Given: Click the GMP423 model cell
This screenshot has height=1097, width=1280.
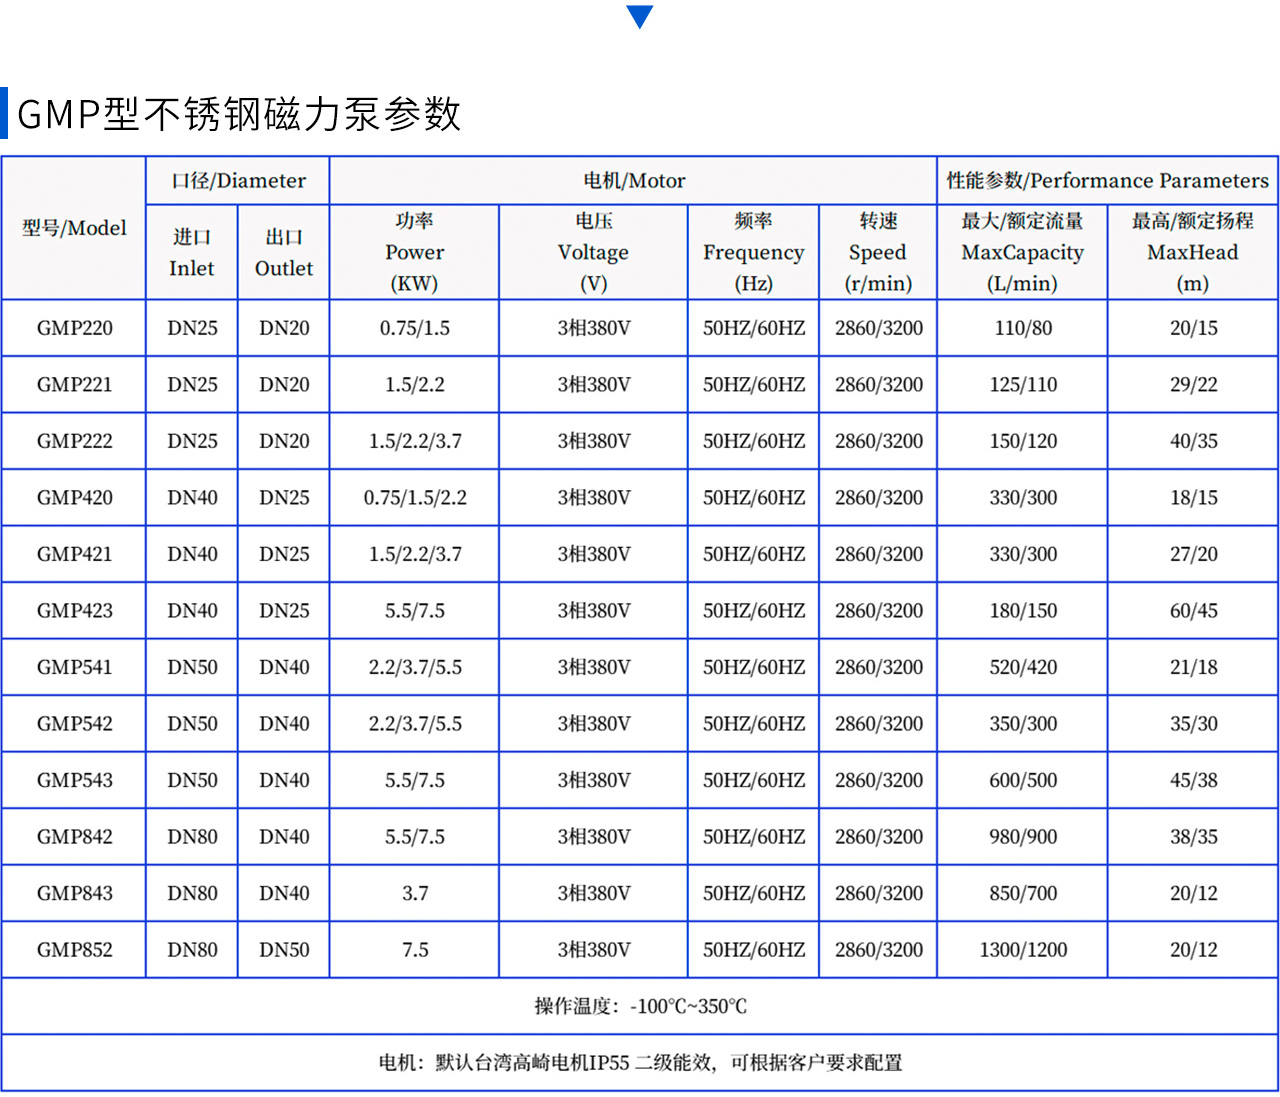Looking at the screenshot, I should (x=75, y=611).
